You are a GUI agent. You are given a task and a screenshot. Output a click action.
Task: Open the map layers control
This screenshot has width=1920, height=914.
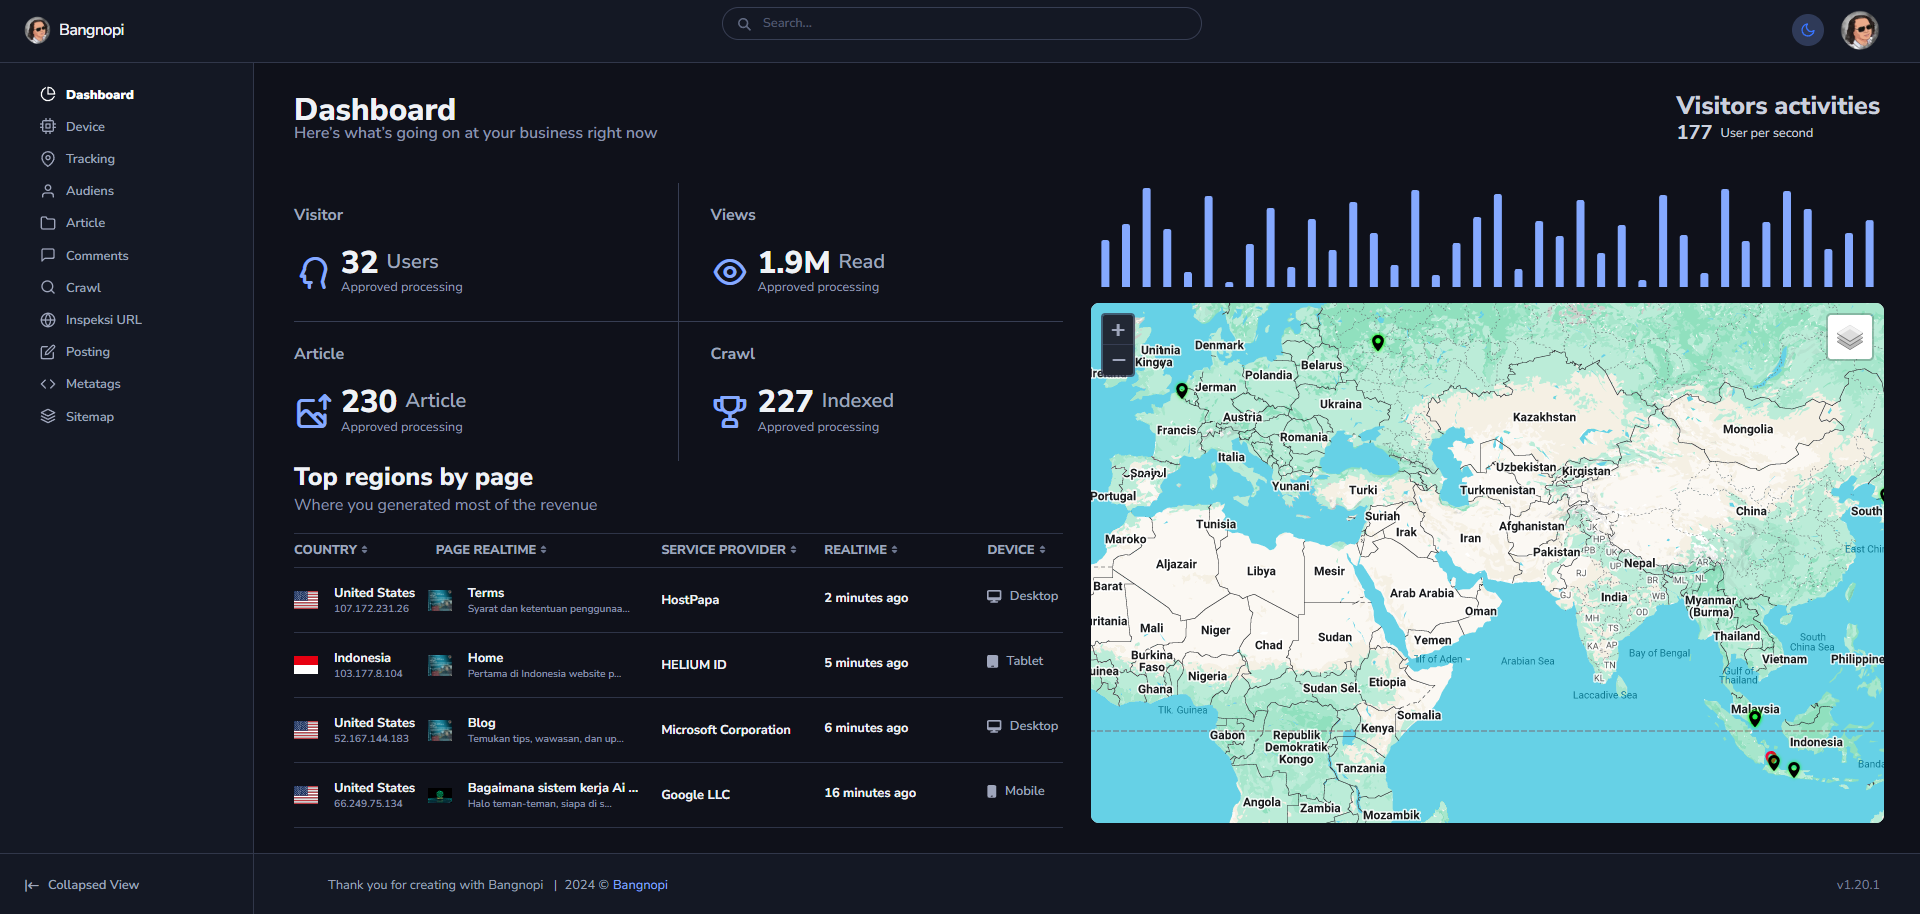[1849, 338]
